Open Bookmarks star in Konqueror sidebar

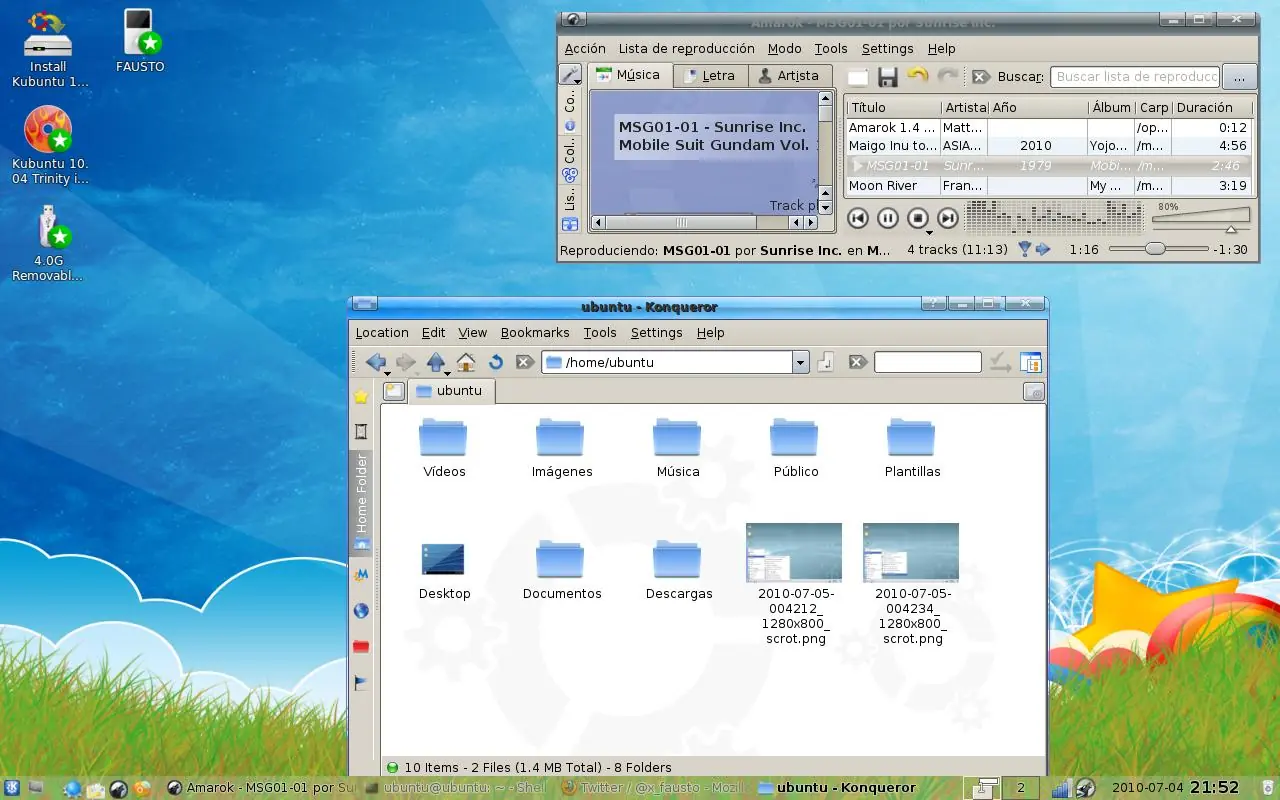point(361,397)
